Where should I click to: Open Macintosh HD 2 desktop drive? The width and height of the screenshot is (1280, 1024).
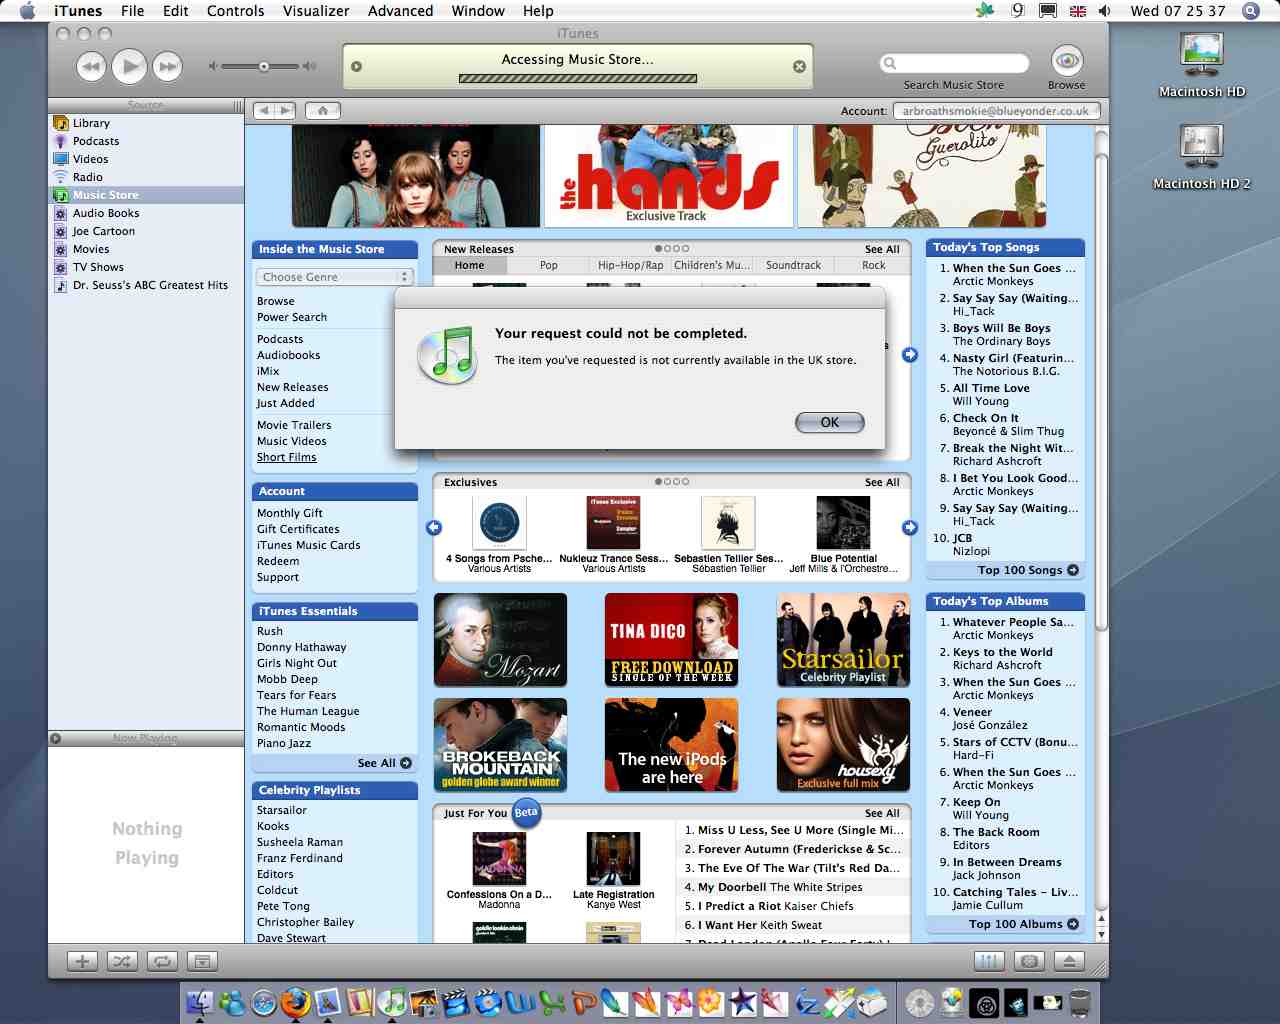[x=1202, y=148]
